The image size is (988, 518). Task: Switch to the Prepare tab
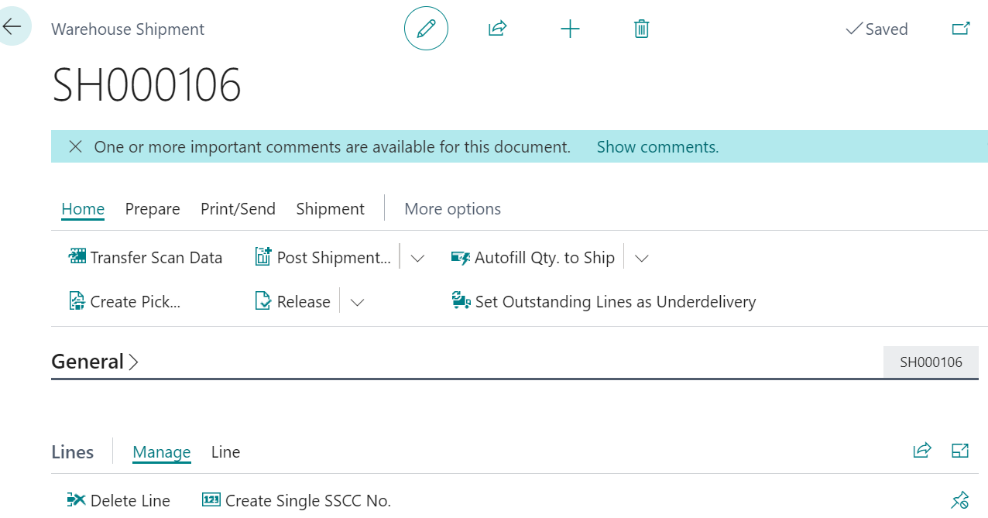[152, 209]
